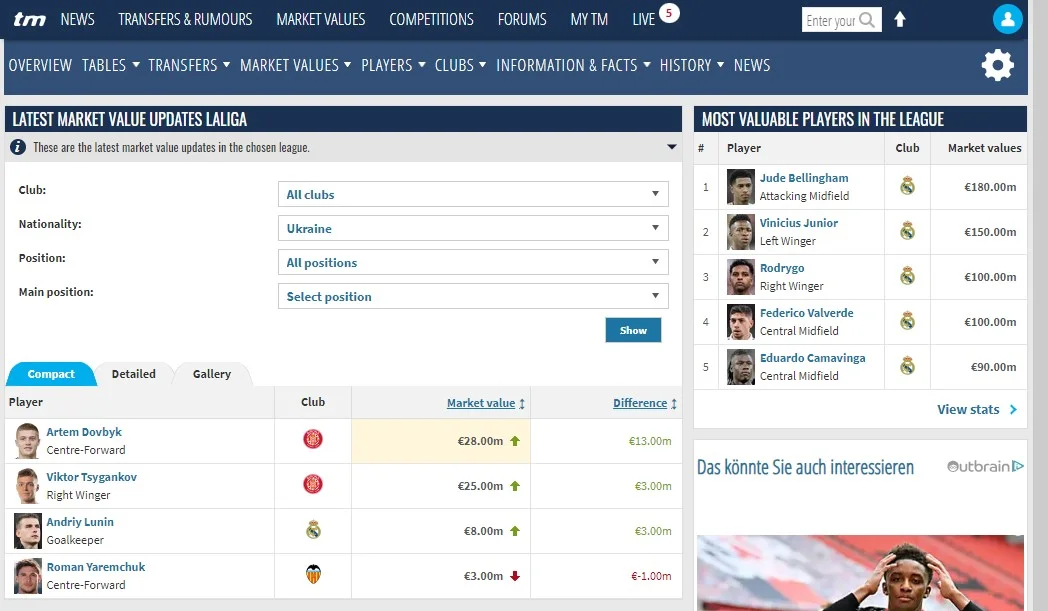Click the search magnifier icon

point(867,20)
